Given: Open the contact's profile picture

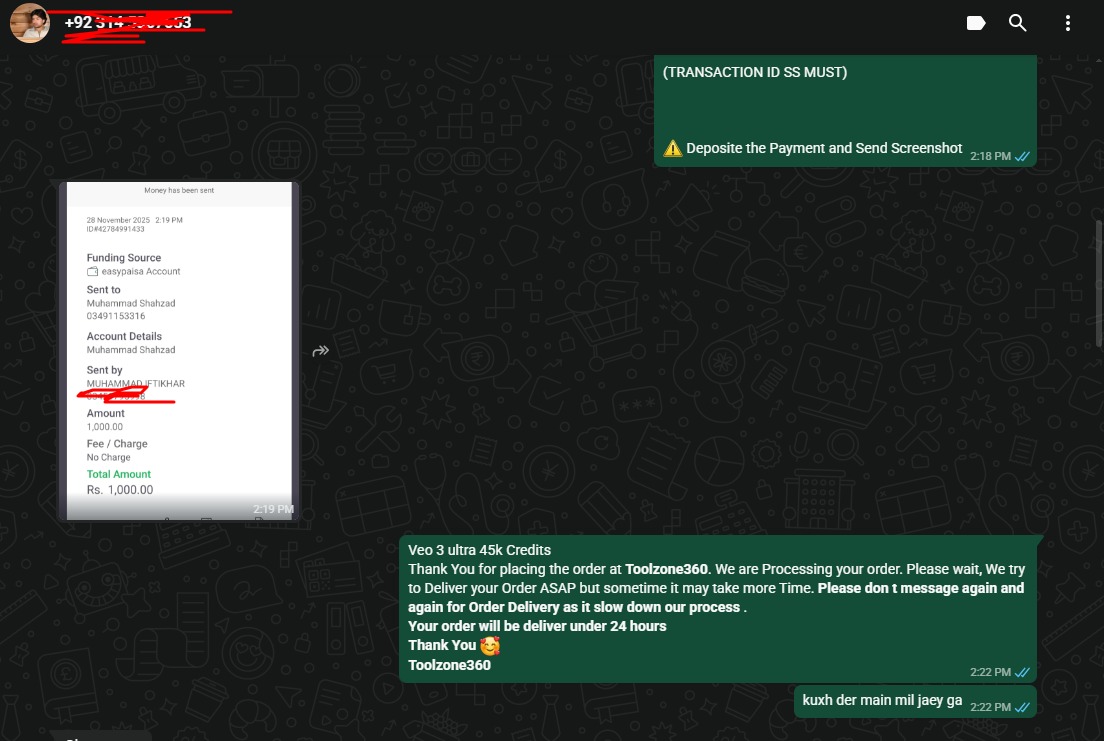Looking at the screenshot, I should click(x=30, y=22).
